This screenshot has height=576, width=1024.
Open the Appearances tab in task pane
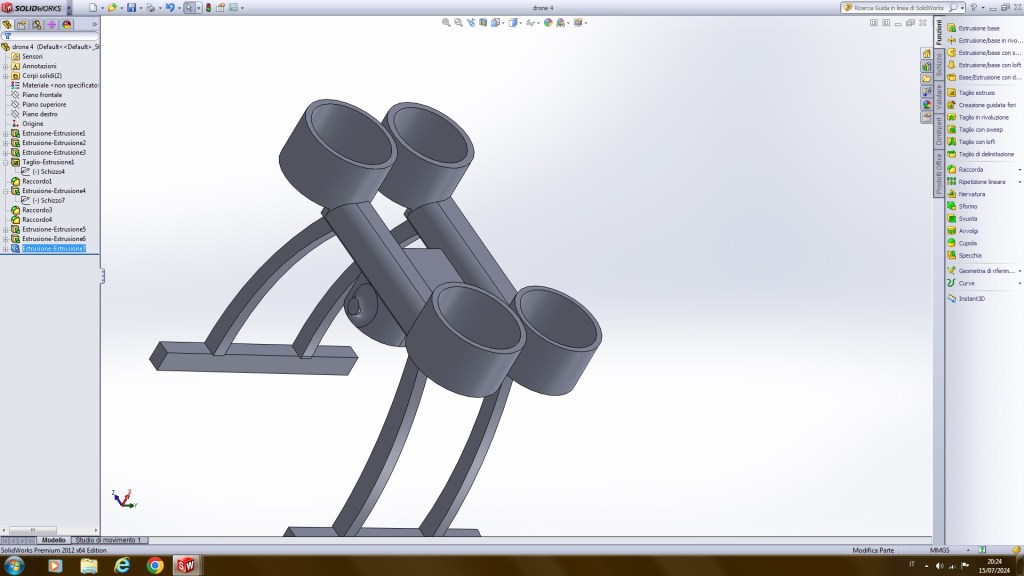[927, 104]
